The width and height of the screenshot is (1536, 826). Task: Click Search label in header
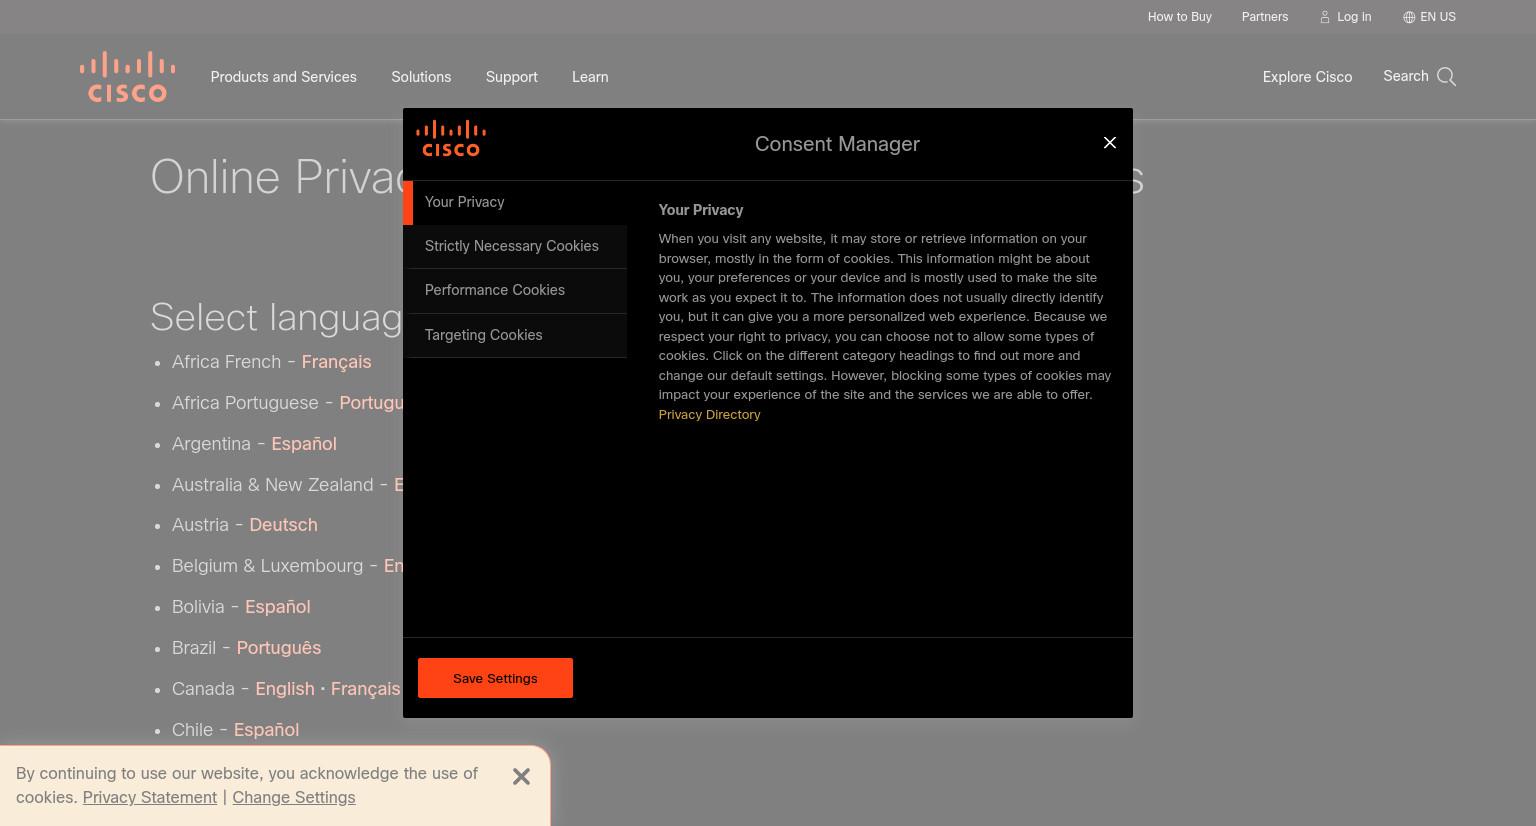[x=1405, y=76]
